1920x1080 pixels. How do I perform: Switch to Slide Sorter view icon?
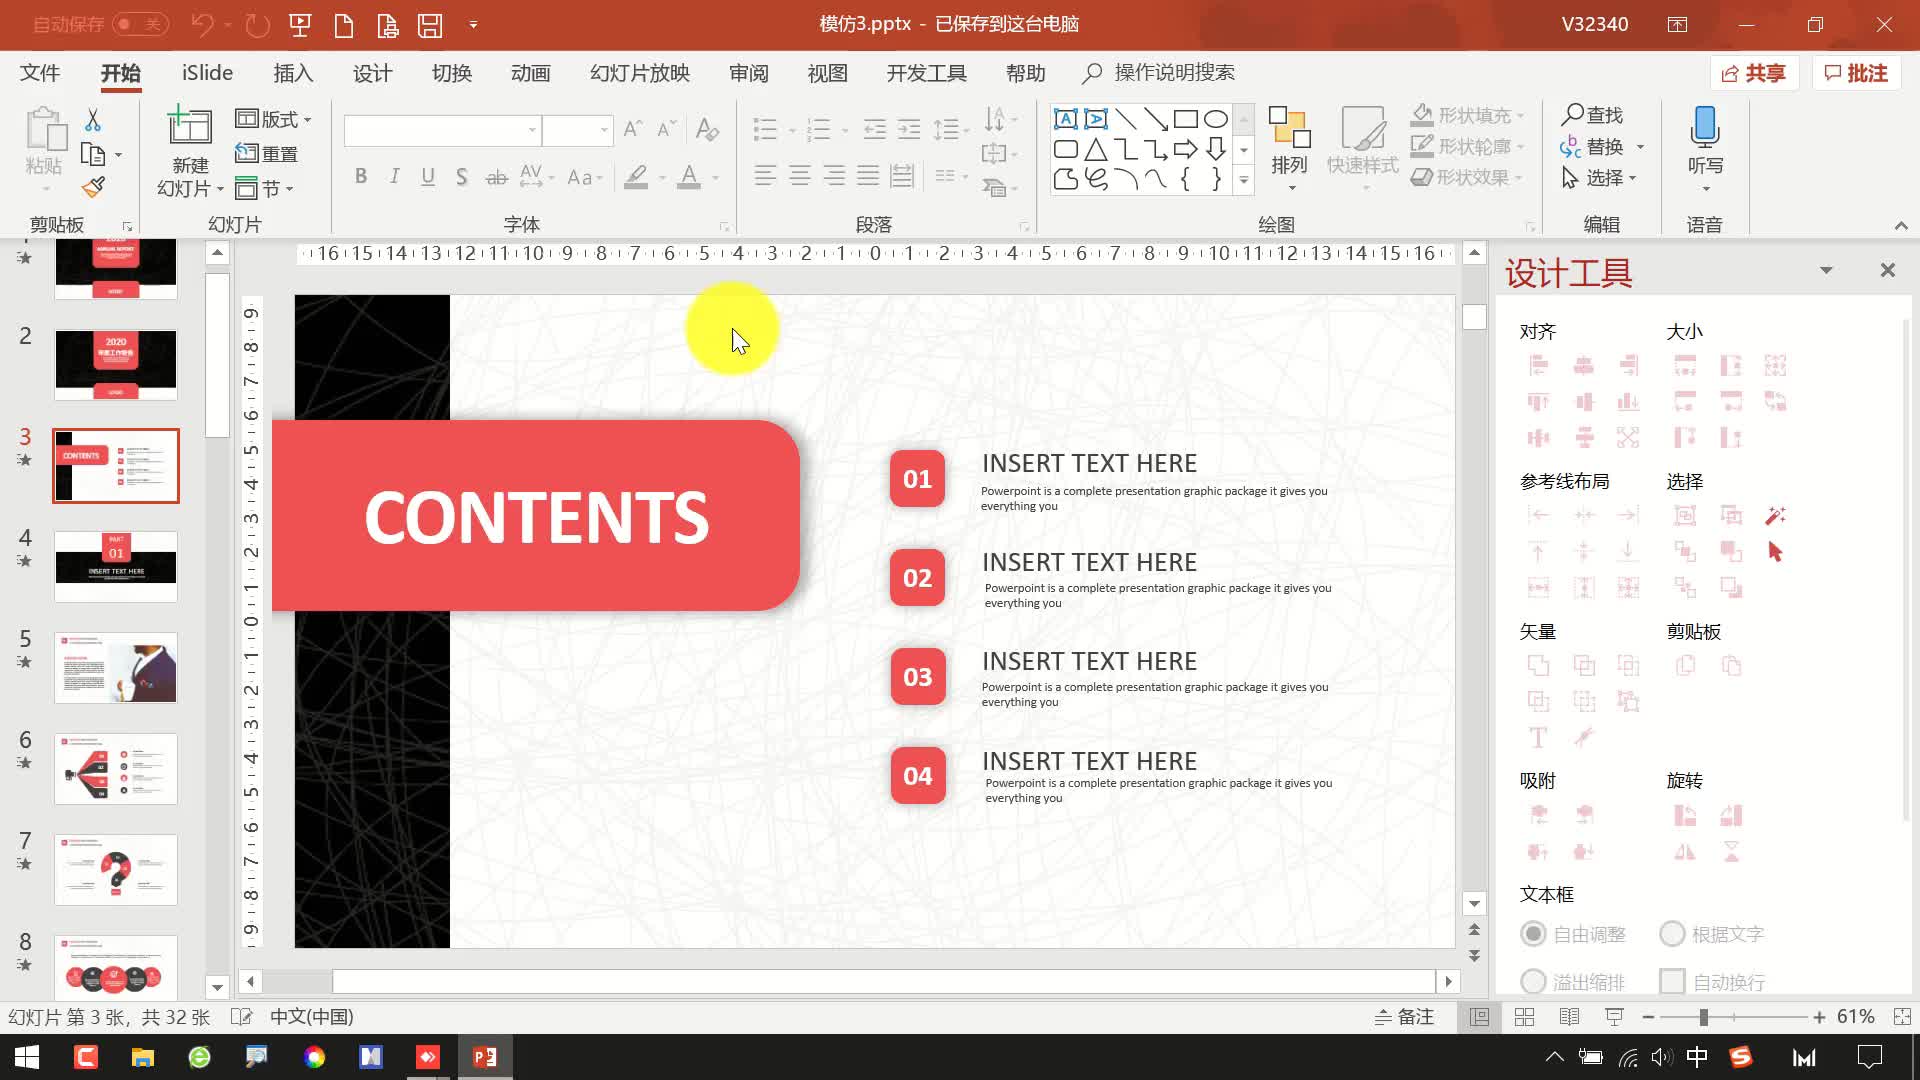1524,1017
